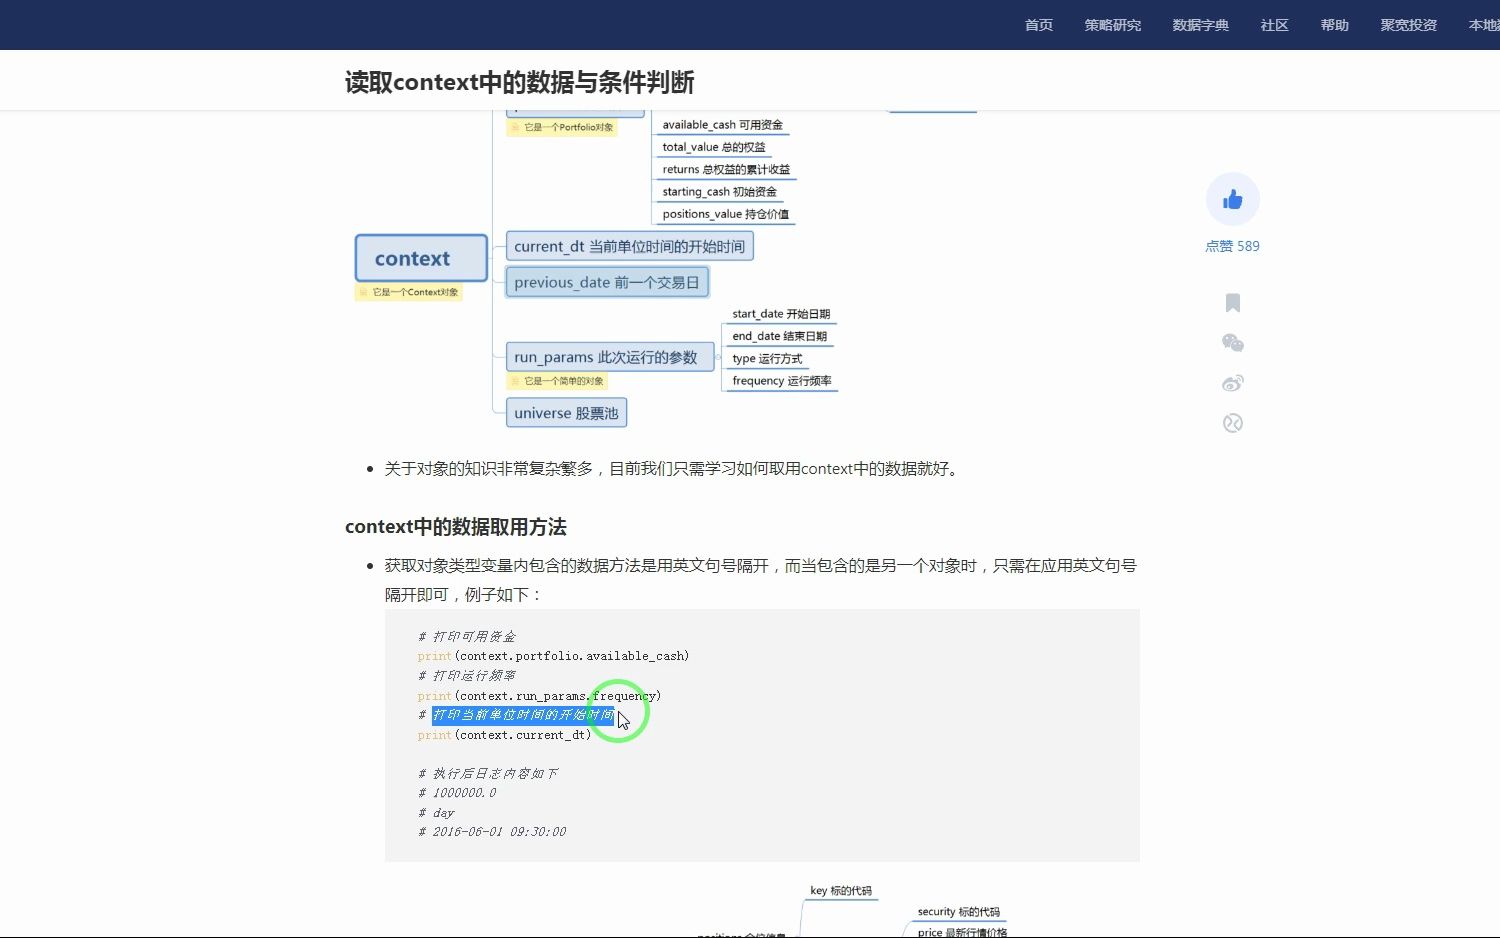This screenshot has width=1500, height=938.
Task: Click output comment # day
Action: (436, 813)
